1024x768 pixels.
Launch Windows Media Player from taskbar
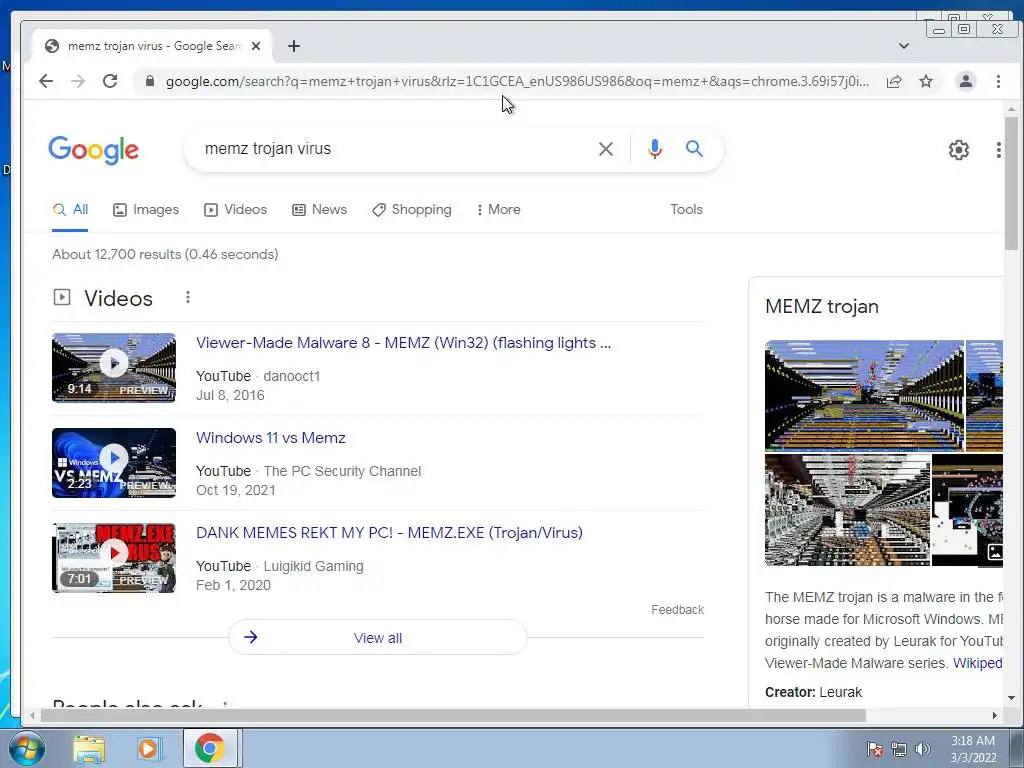point(149,749)
